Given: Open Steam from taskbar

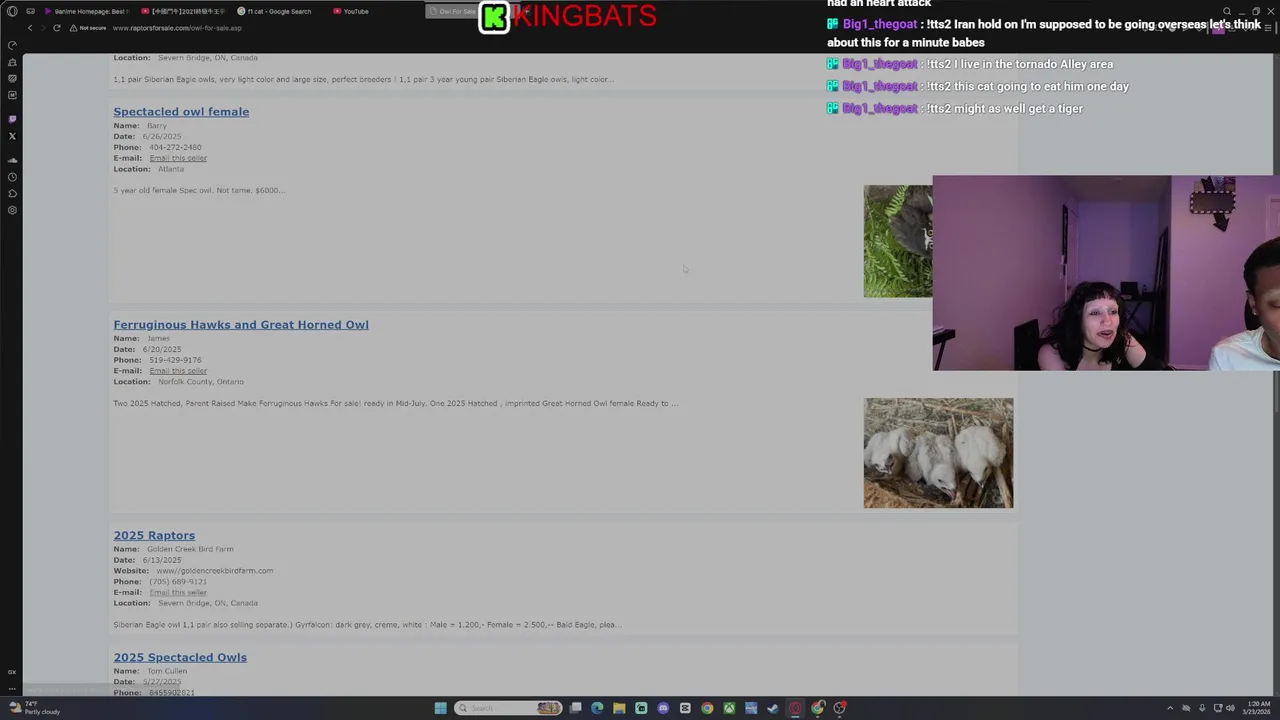Looking at the screenshot, I should 773,708.
